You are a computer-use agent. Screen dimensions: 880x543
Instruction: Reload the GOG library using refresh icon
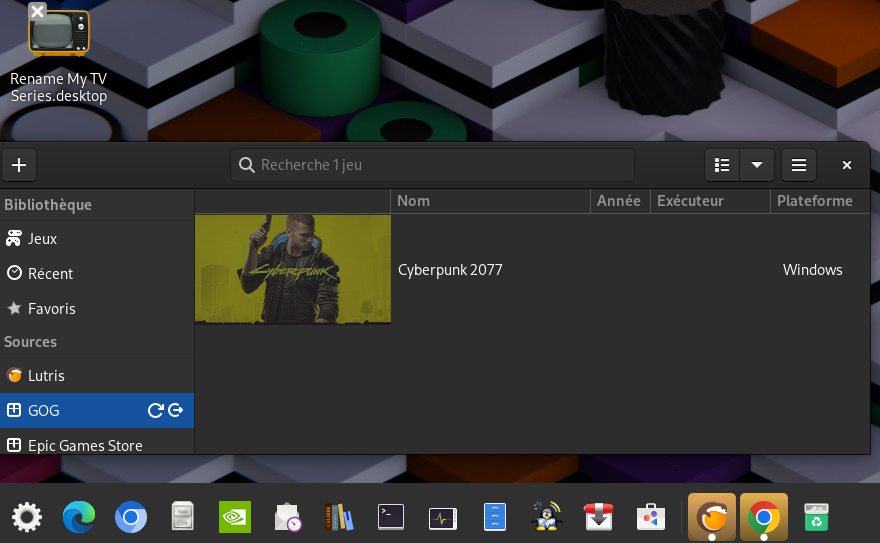155,411
